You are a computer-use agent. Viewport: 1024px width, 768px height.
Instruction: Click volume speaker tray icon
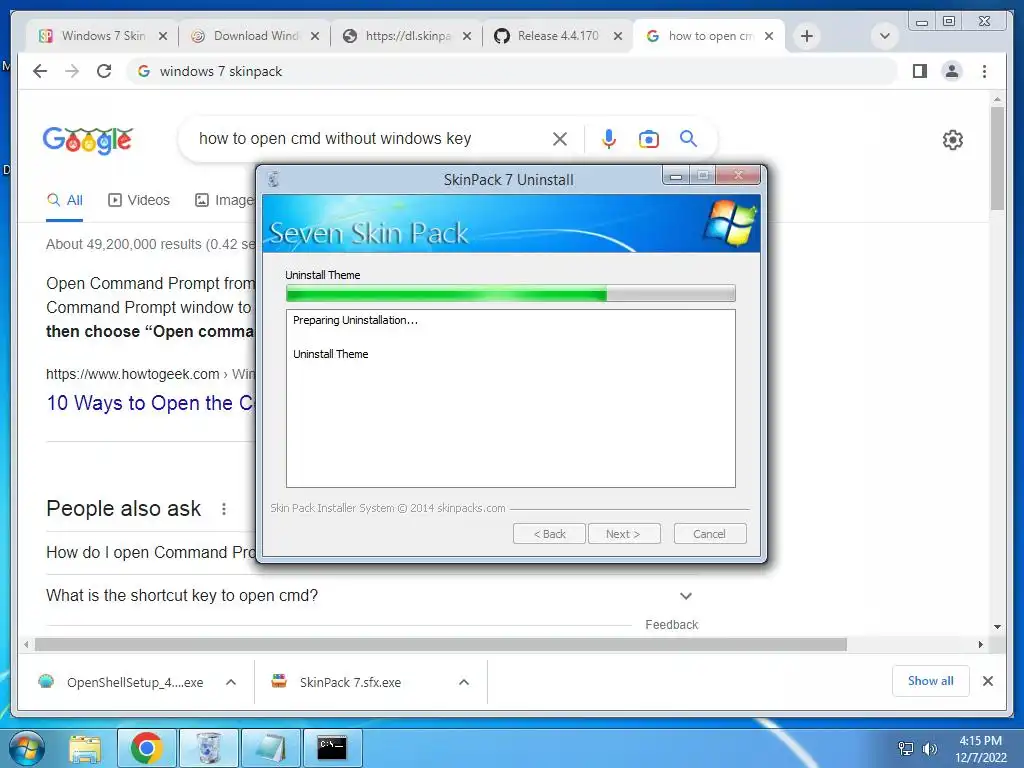pyautogui.click(x=930, y=749)
